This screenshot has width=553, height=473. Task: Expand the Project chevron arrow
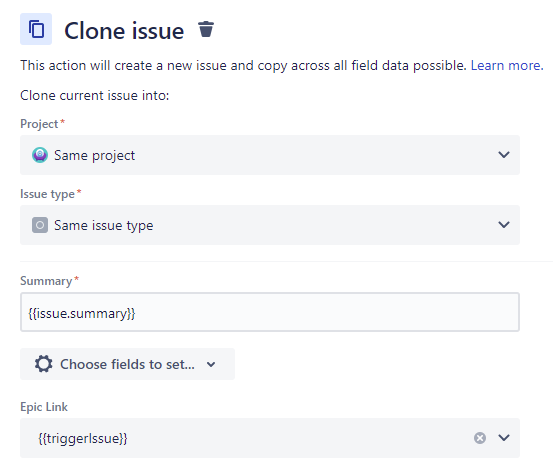(x=504, y=155)
